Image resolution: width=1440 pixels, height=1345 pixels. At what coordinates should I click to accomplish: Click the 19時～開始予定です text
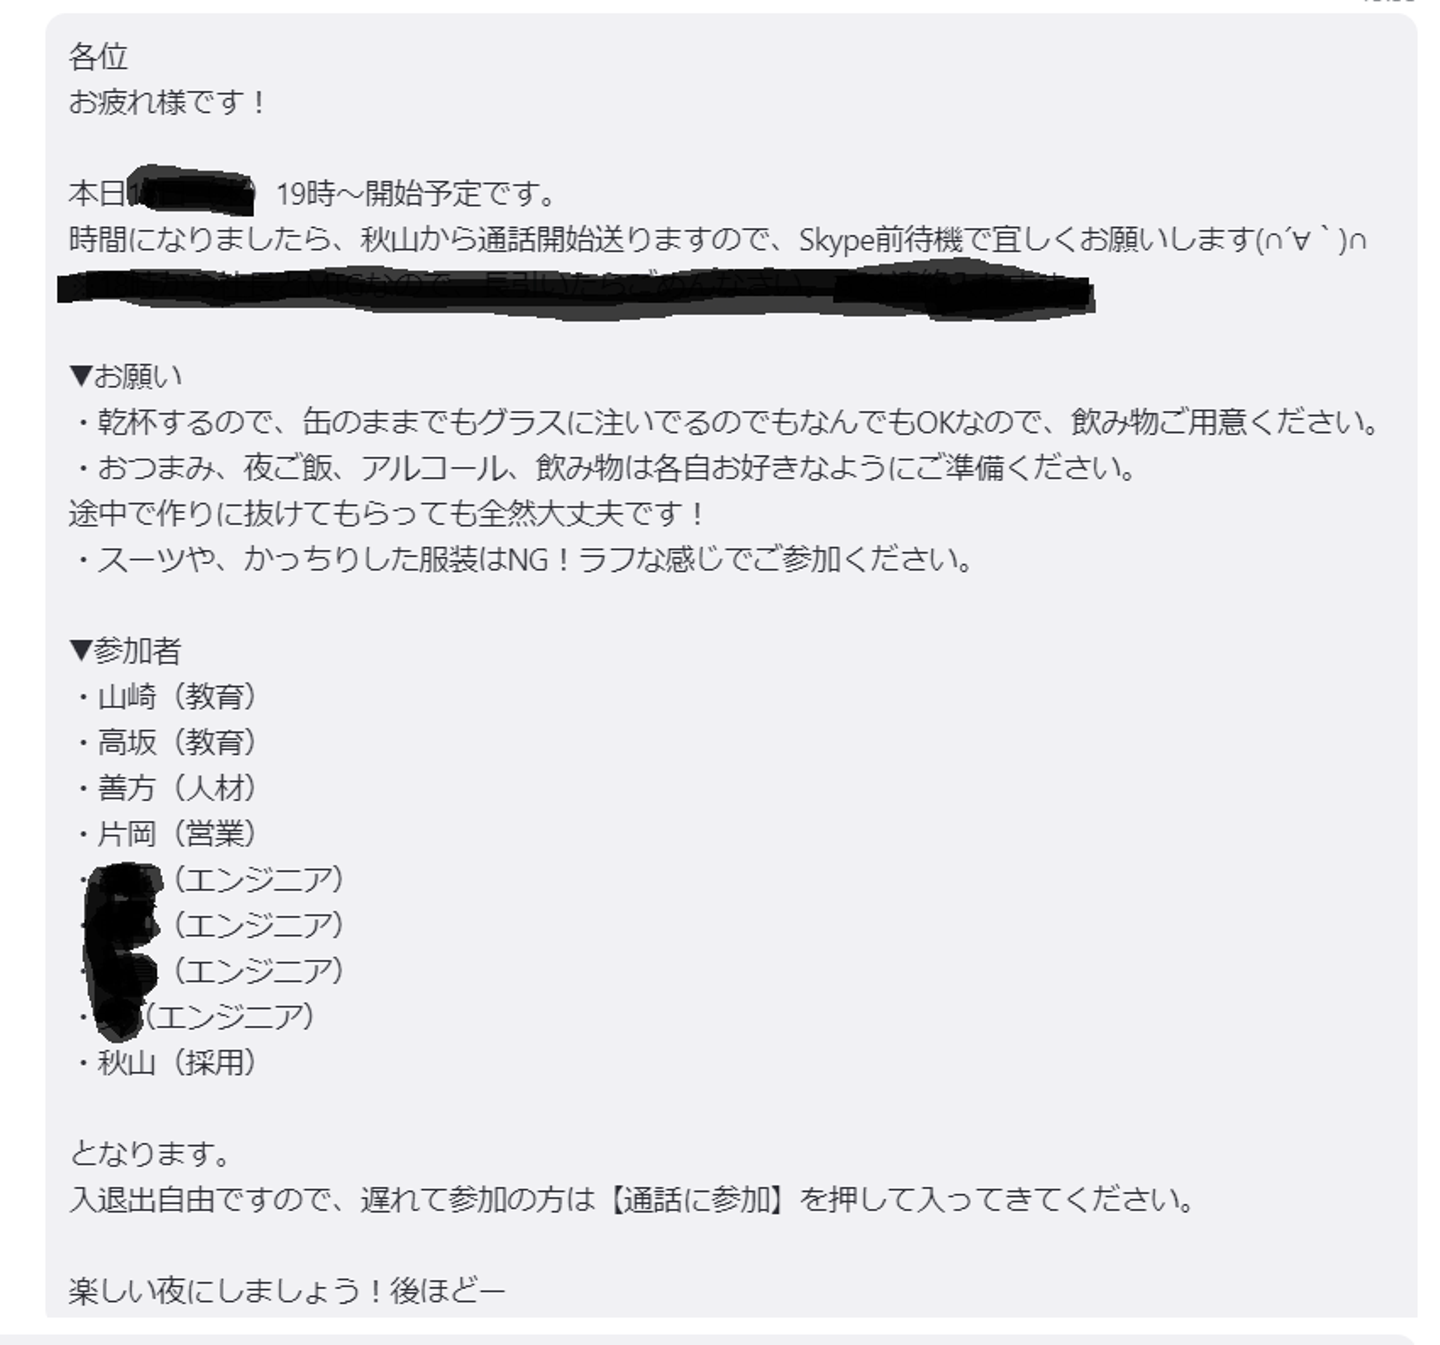[x=416, y=194]
